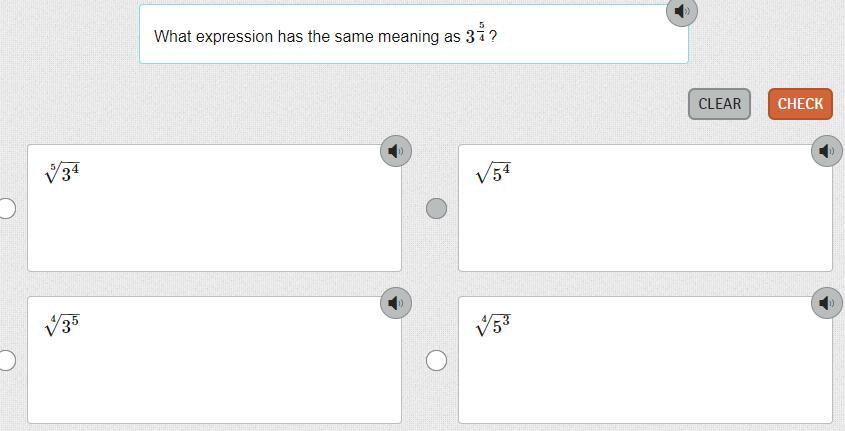Viewport: 845px width, 431px height.
Task: Select radio button for fifth root of 3^4
Action: (x=6, y=208)
